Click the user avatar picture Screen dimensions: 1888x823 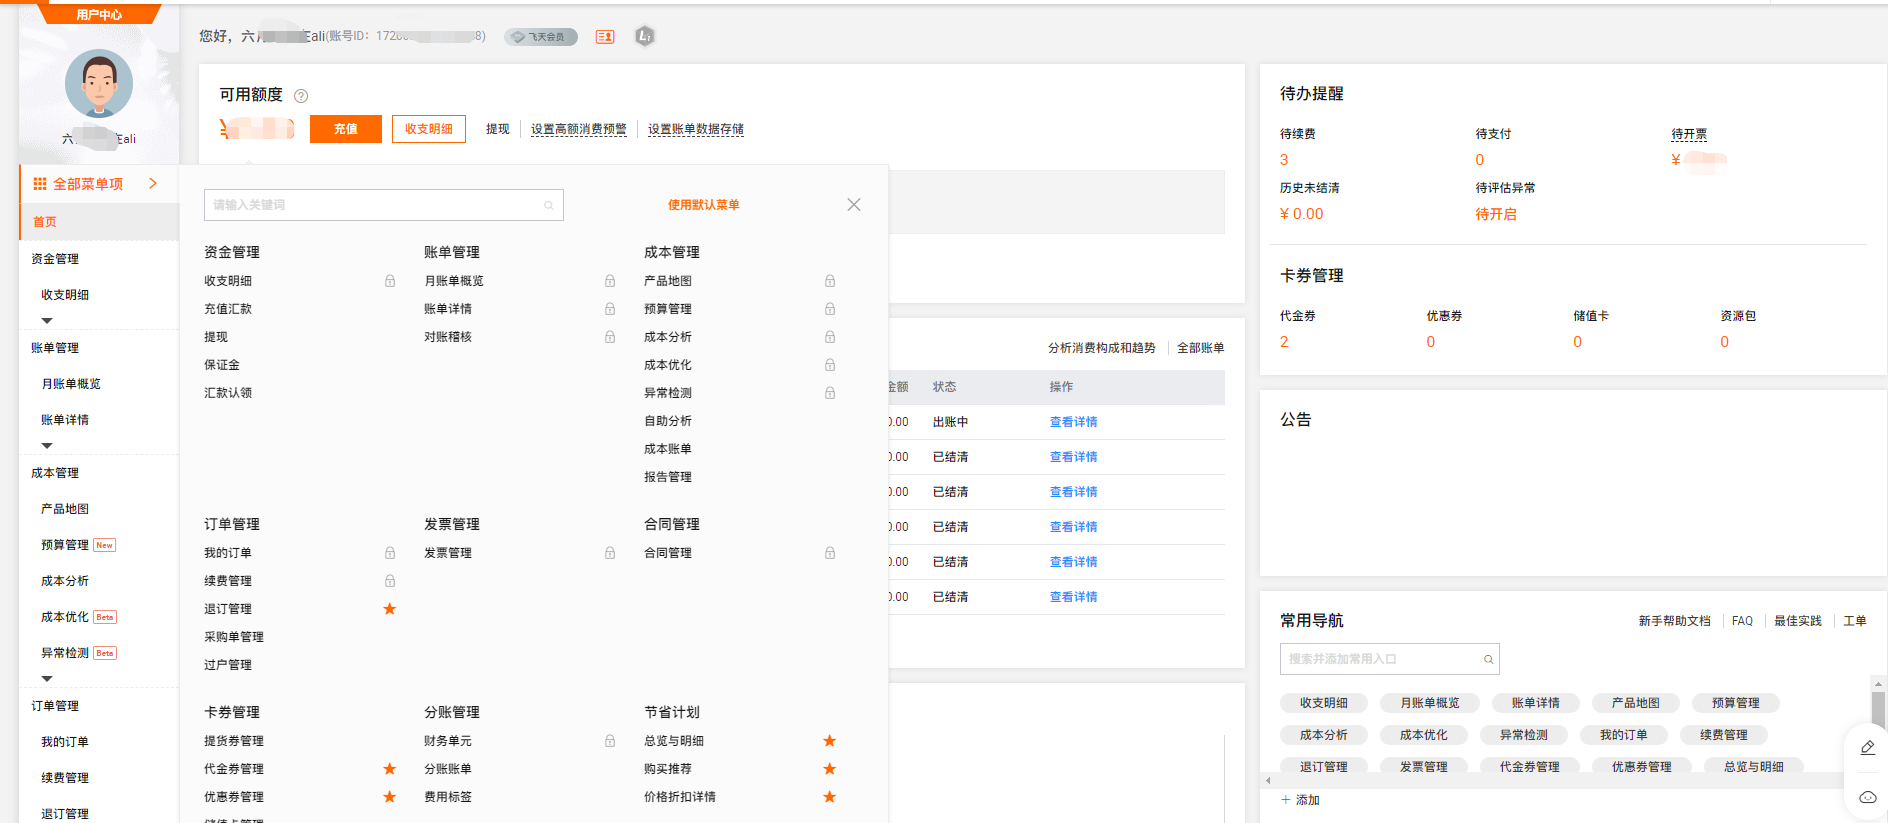click(99, 84)
